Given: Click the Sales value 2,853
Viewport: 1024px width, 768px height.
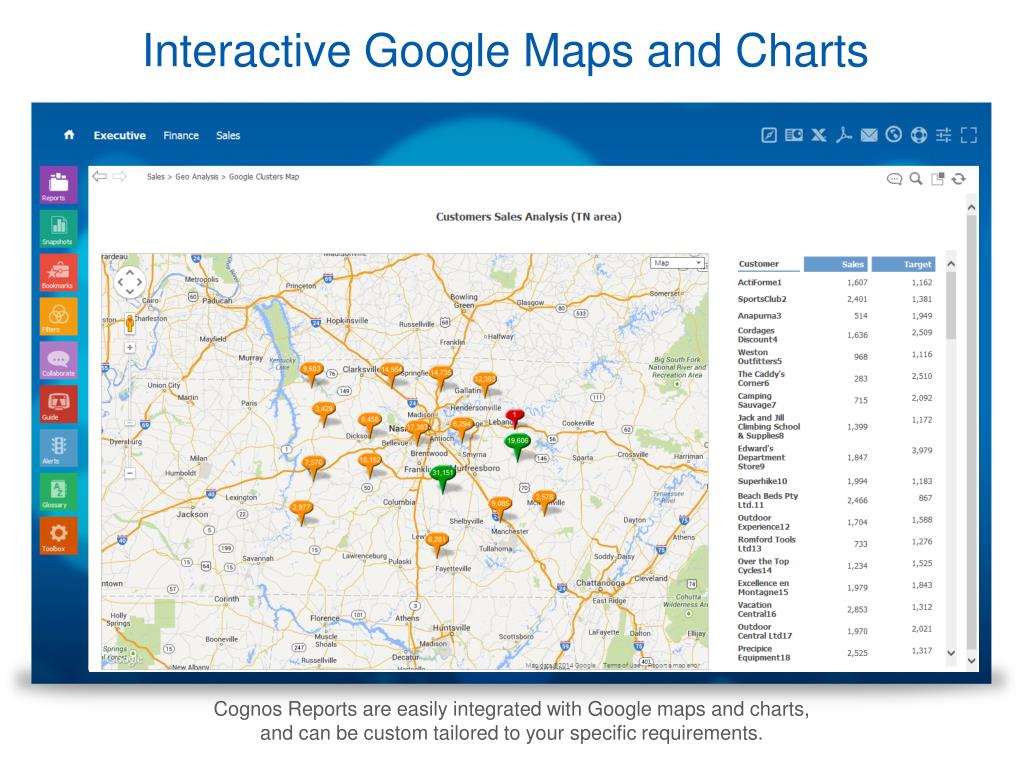Looking at the screenshot, I should (x=857, y=609).
